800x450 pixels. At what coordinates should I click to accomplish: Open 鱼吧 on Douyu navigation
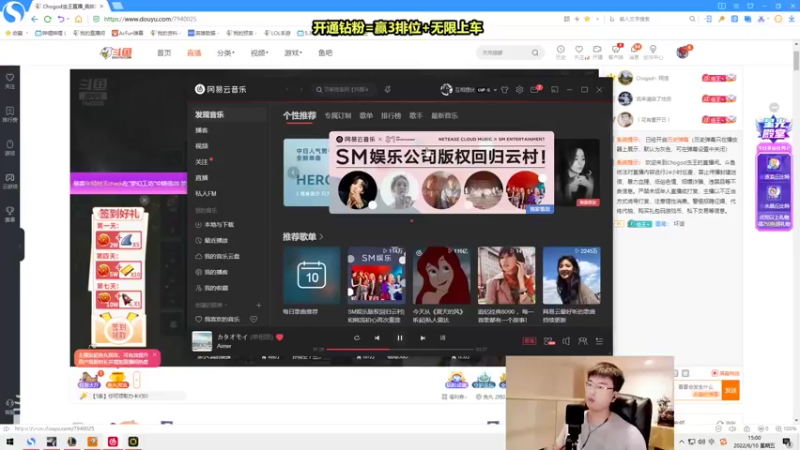point(325,53)
